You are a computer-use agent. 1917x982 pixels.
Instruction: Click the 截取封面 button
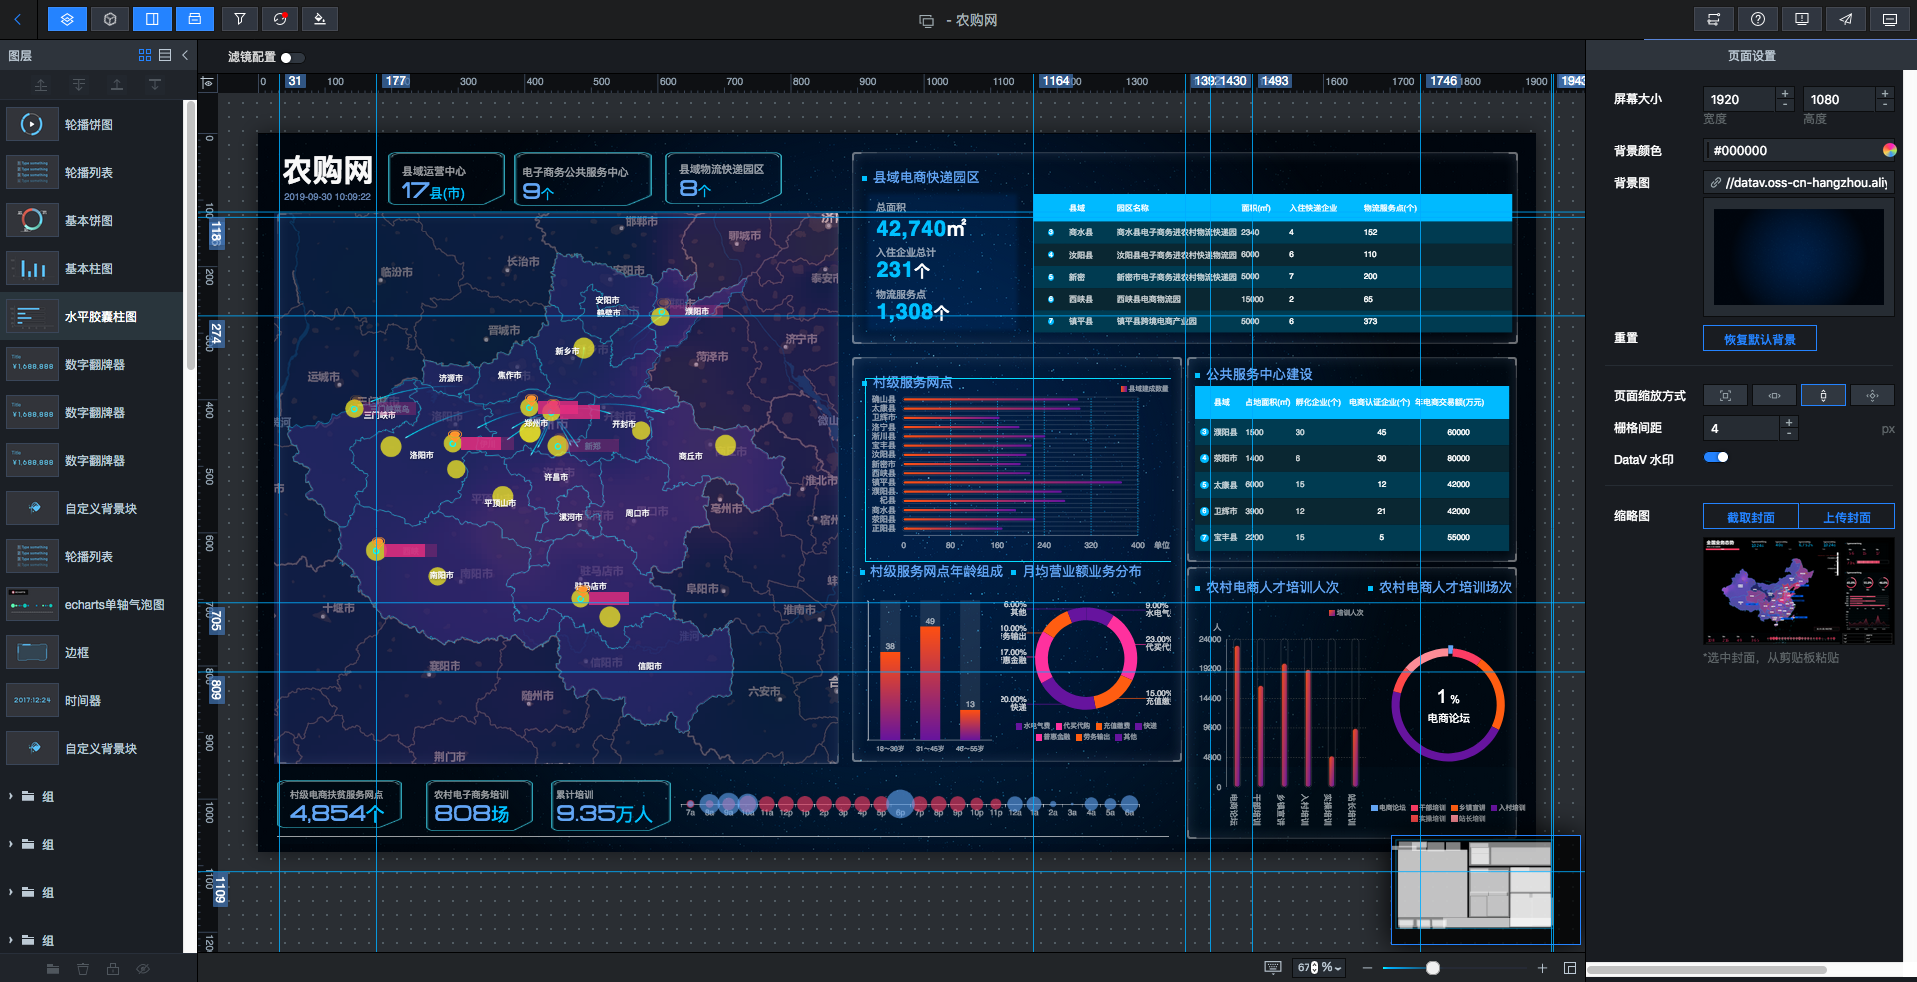coord(1750,517)
